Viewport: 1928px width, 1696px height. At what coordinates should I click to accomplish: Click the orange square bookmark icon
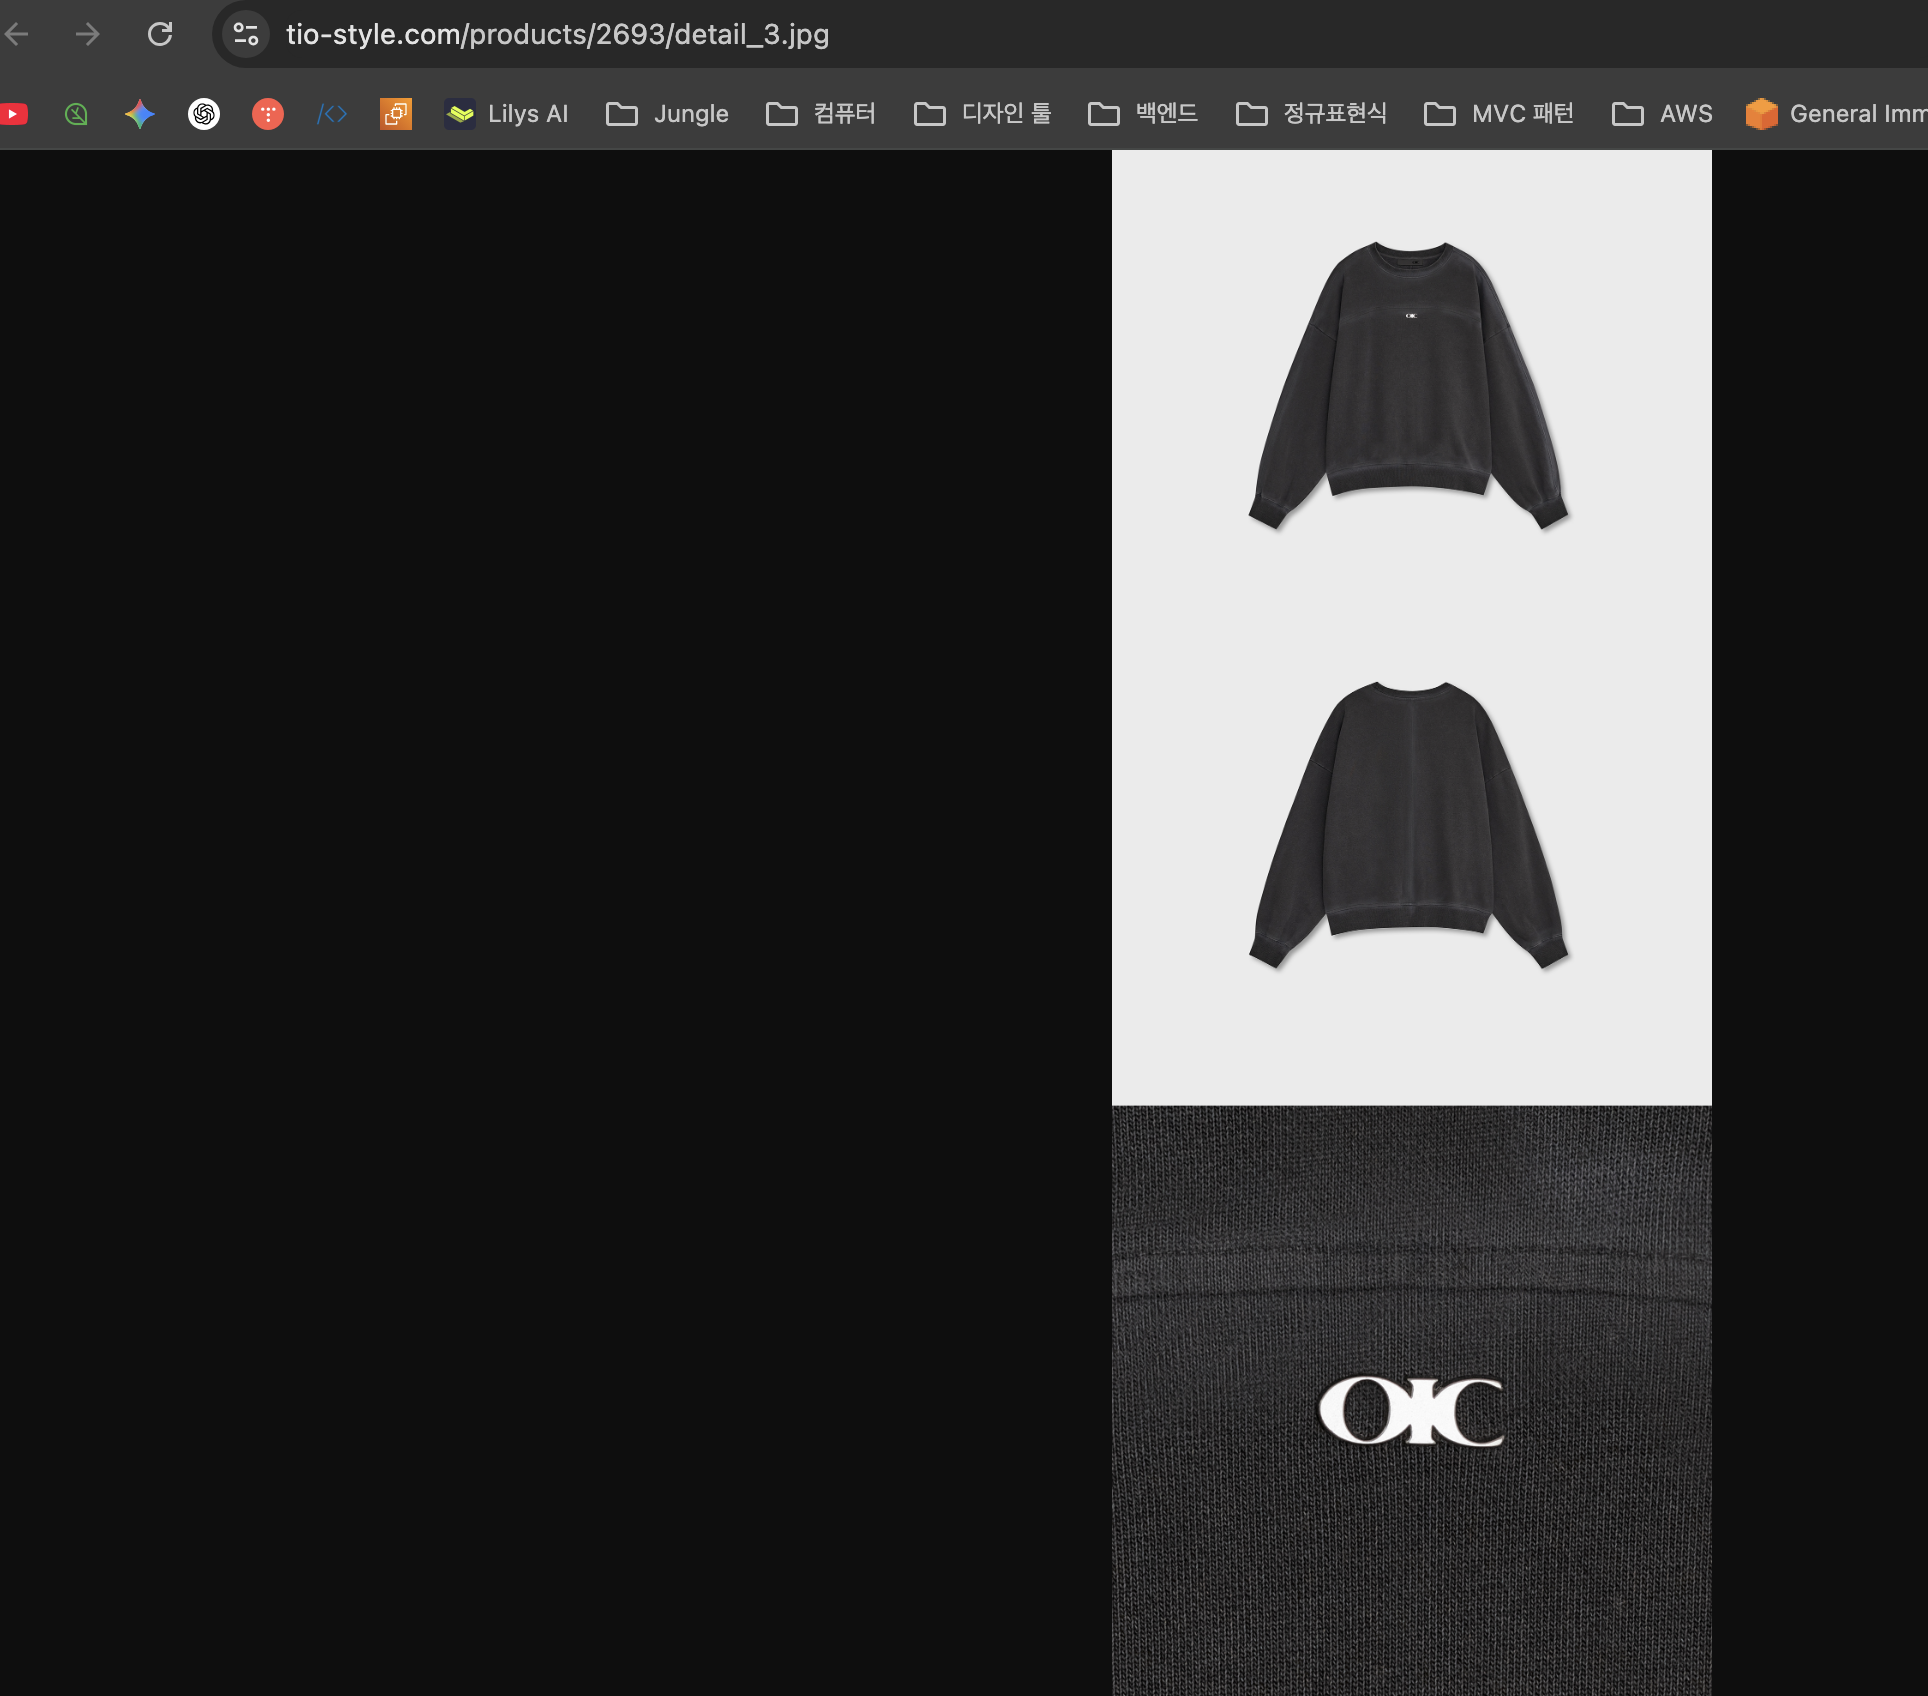pos(396,113)
